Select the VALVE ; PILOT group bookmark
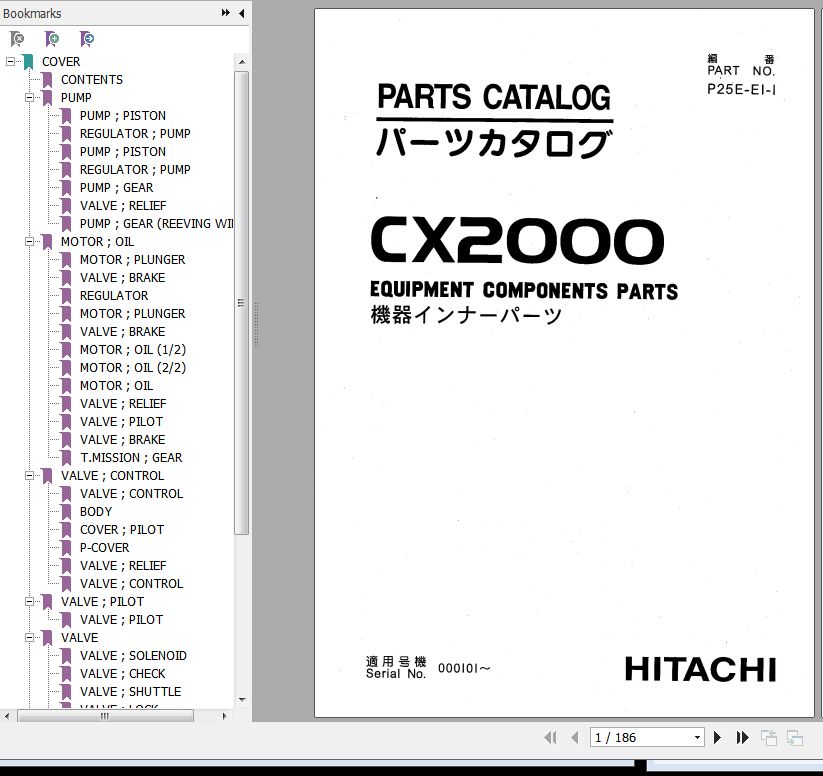The image size is (823, 776). click(x=102, y=602)
